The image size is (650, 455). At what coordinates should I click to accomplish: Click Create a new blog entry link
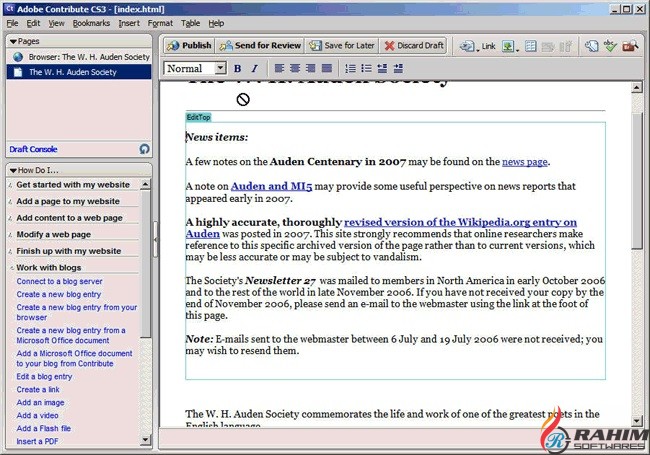(58, 295)
